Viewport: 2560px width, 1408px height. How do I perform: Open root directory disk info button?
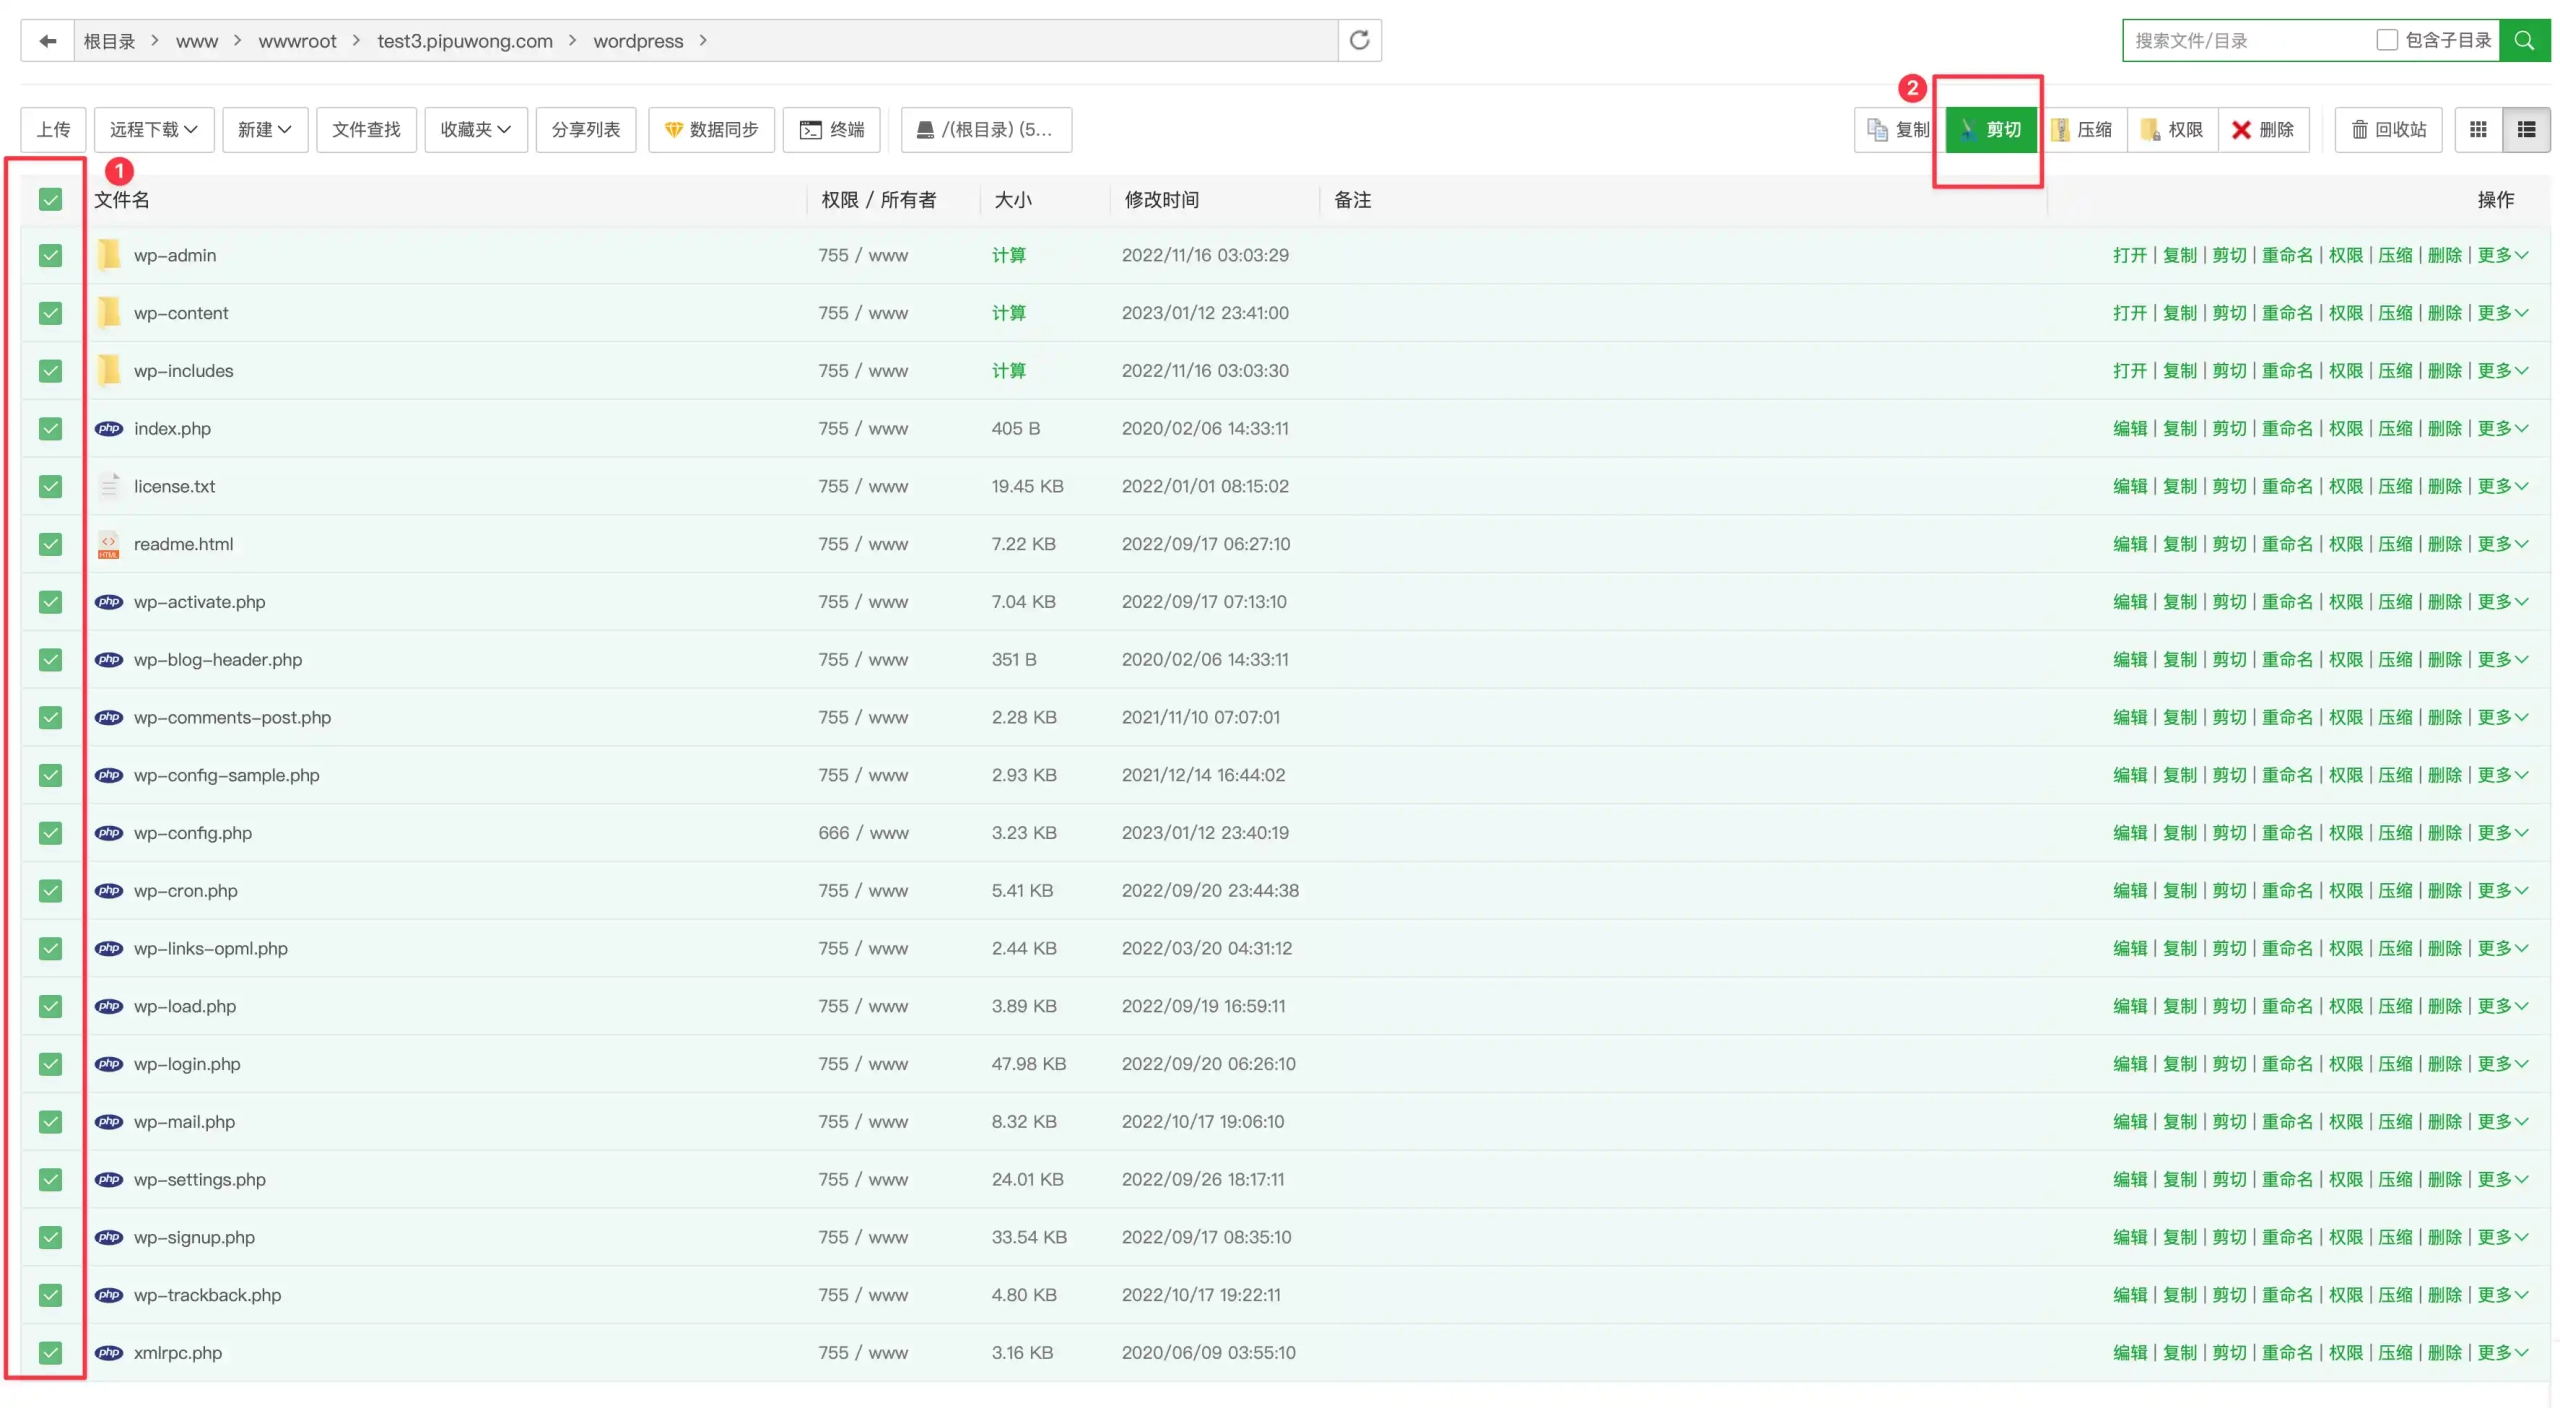click(986, 130)
